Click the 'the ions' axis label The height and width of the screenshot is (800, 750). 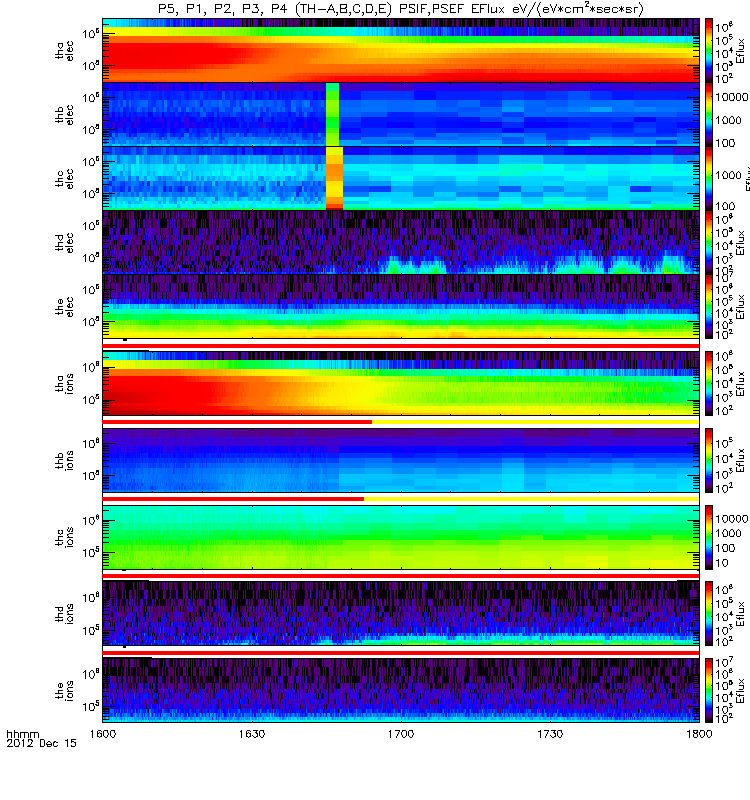(x=64, y=690)
